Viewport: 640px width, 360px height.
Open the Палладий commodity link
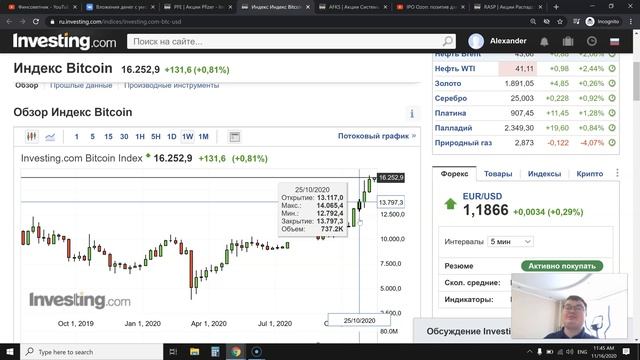[453, 128]
